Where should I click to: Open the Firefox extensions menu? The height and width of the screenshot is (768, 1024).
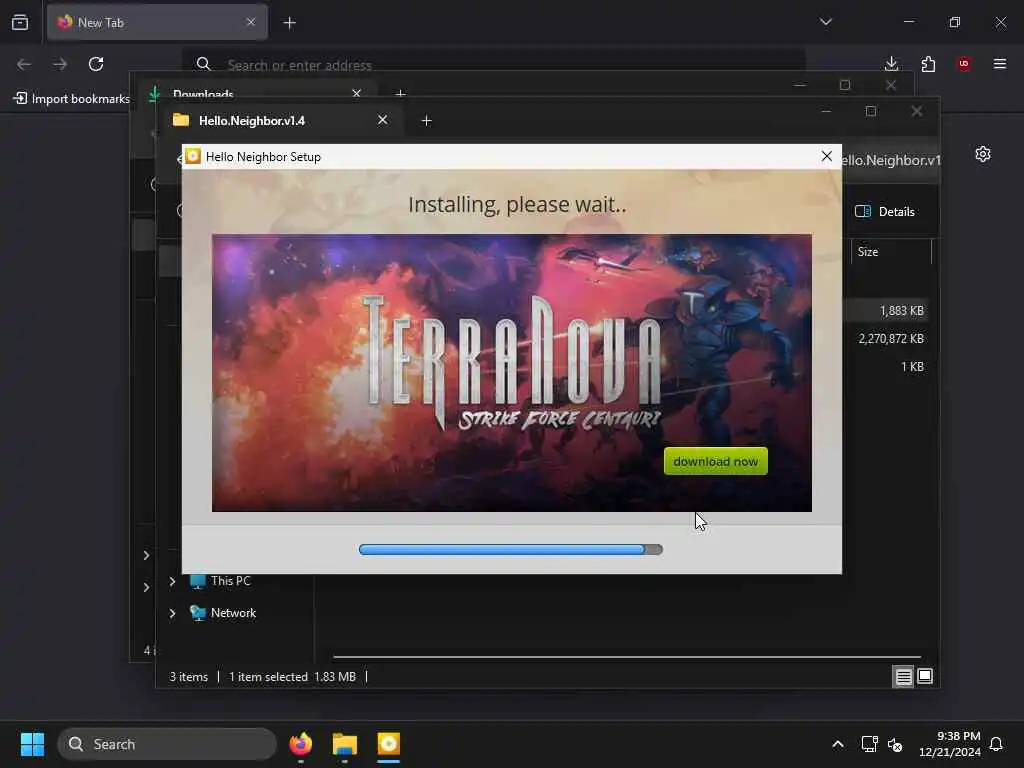coord(928,64)
